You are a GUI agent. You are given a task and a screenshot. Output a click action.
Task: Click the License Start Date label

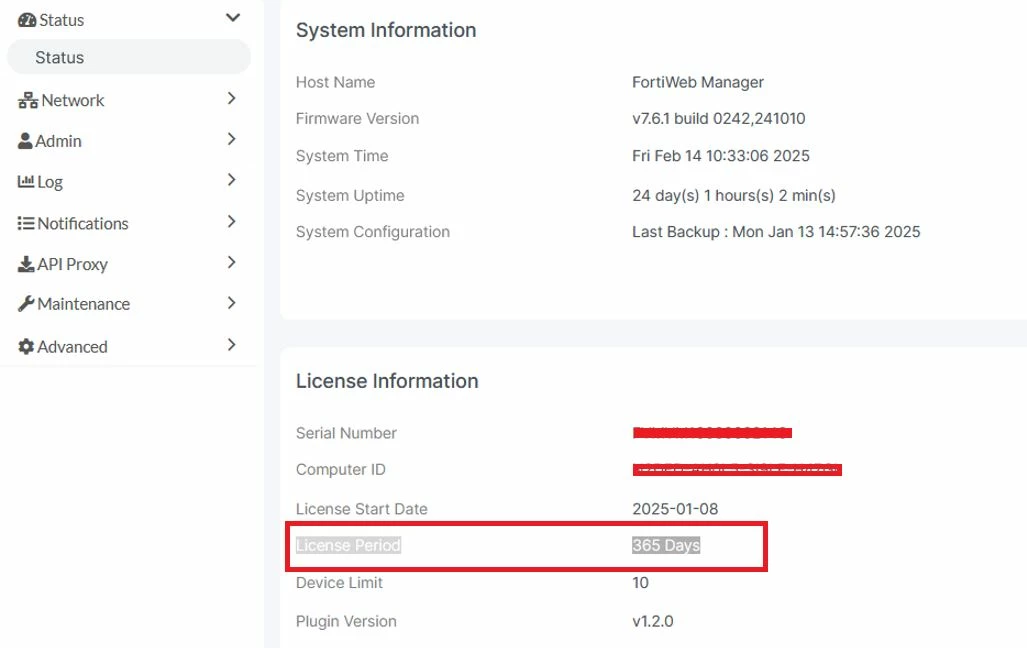tap(362, 509)
